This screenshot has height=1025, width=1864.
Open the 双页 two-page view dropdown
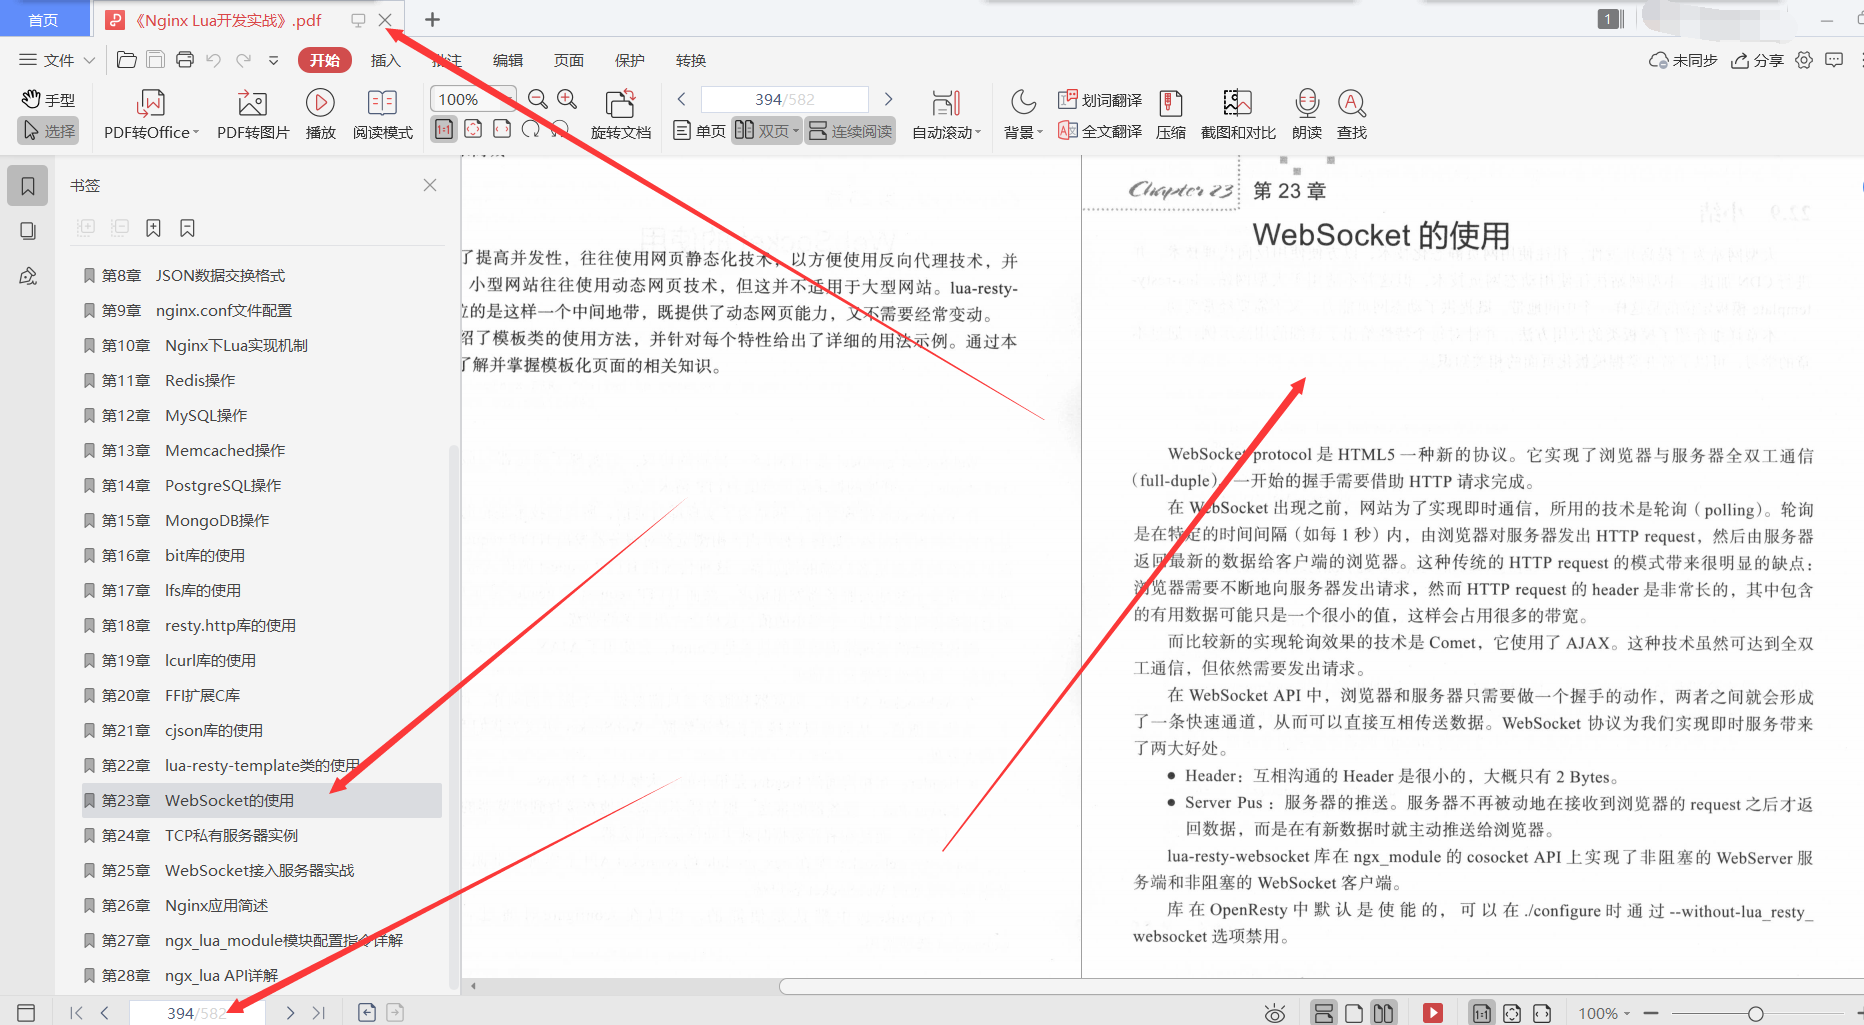(797, 130)
